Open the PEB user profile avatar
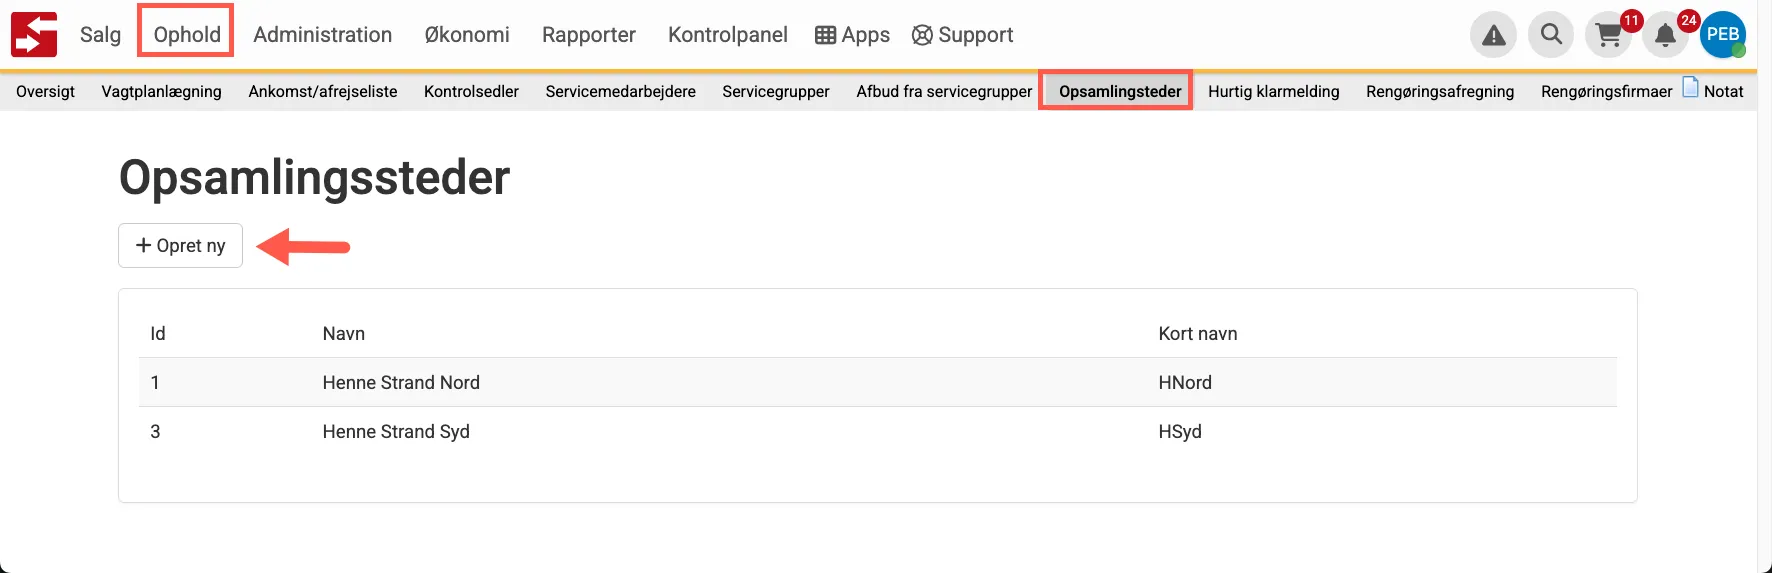 [1722, 35]
